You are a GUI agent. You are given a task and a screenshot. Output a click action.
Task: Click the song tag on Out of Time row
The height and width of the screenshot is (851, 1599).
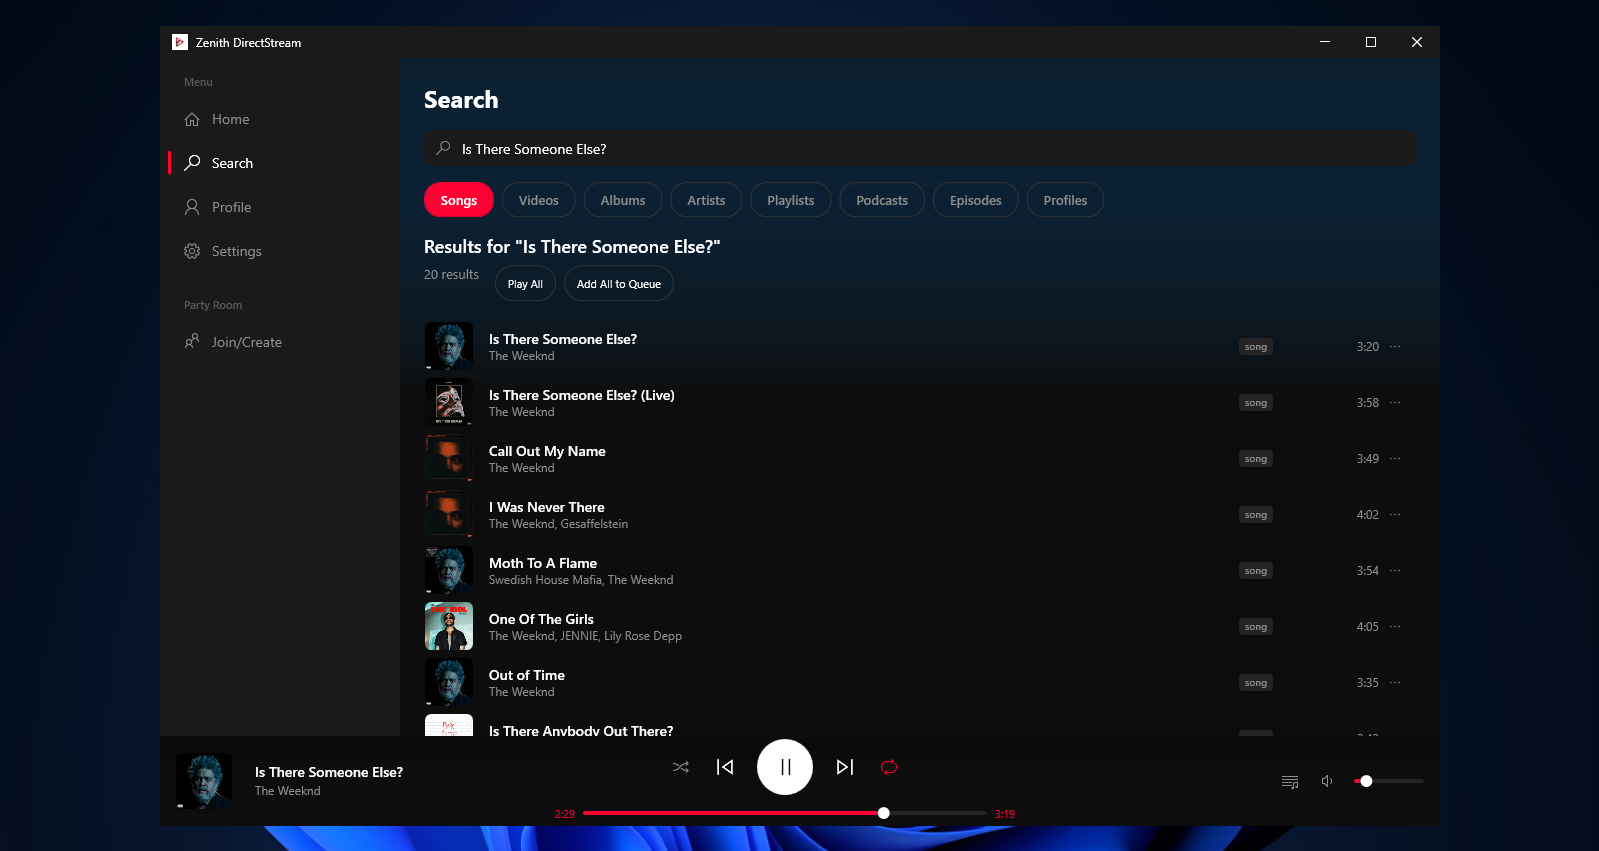click(1256, 683)
